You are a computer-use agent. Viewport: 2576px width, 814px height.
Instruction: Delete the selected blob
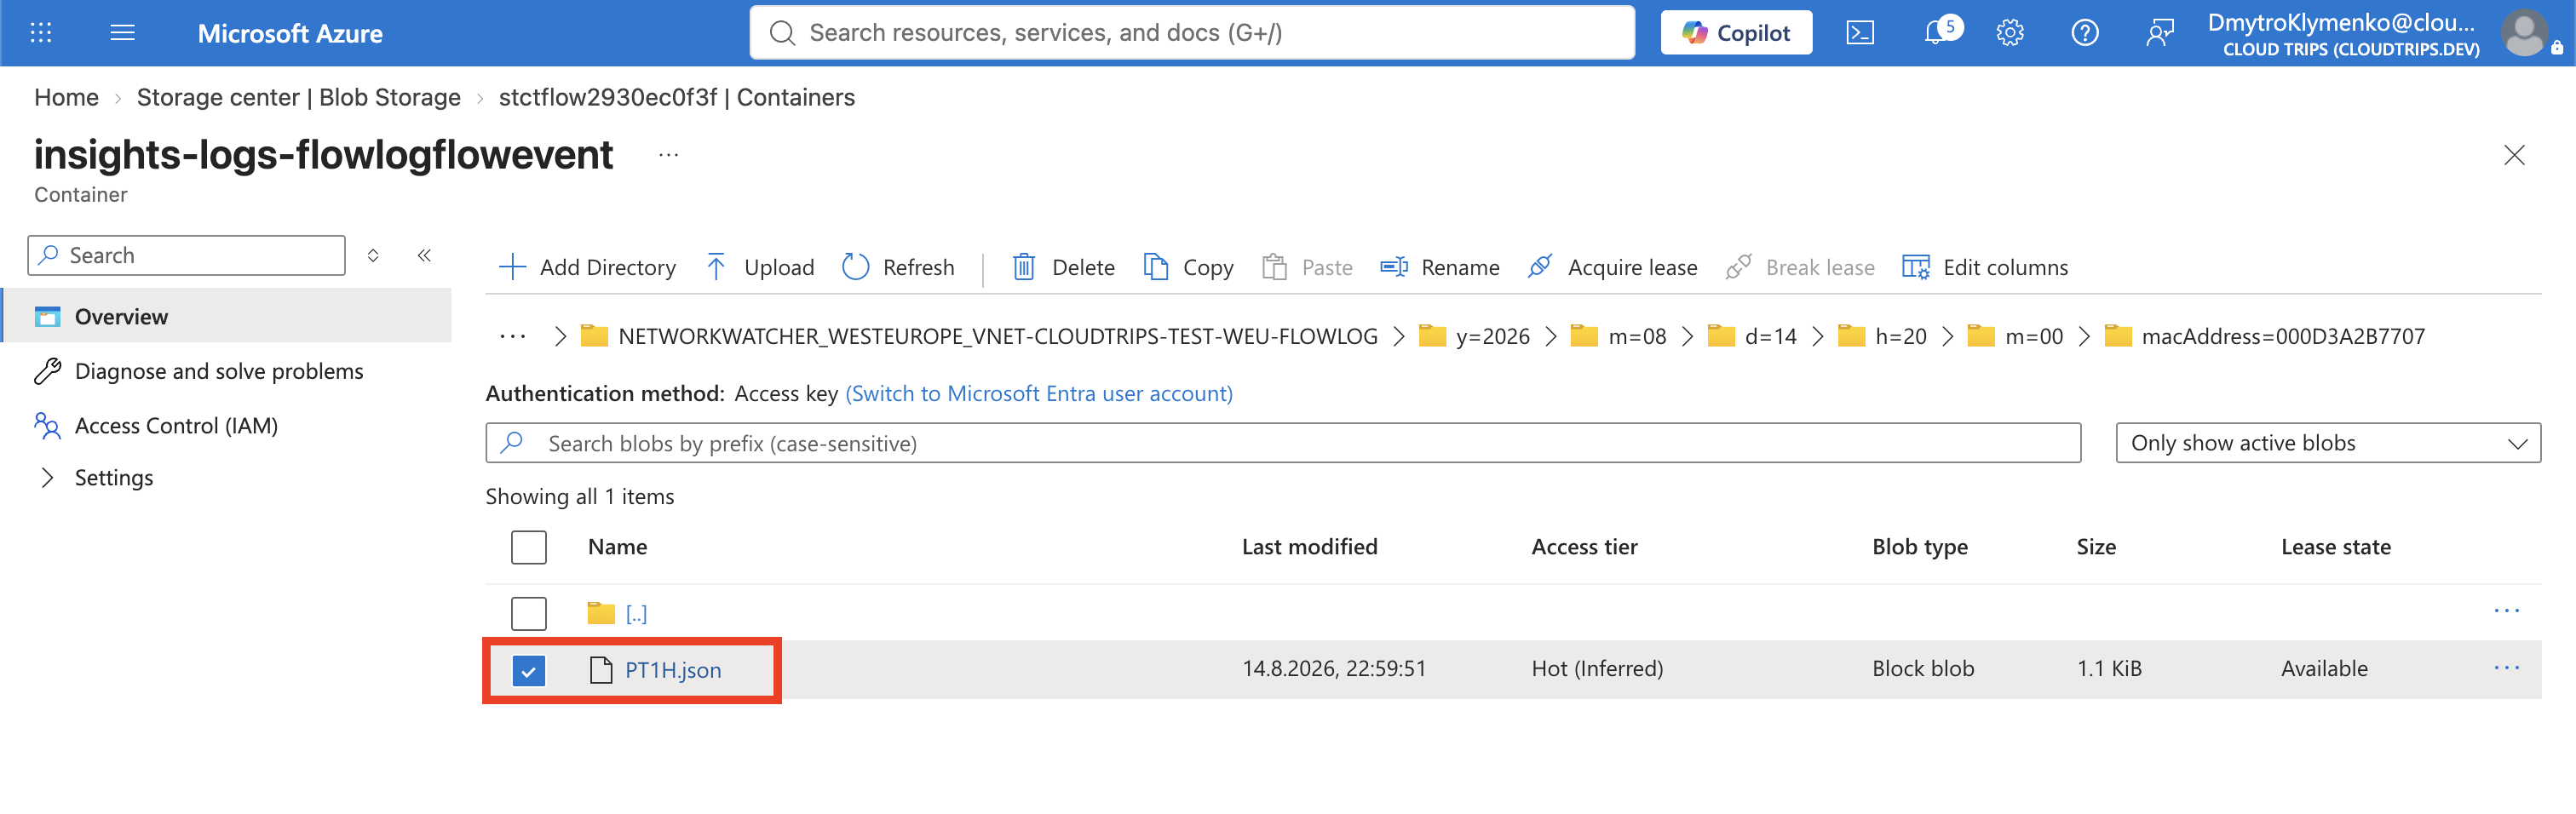pos(1063,267)
